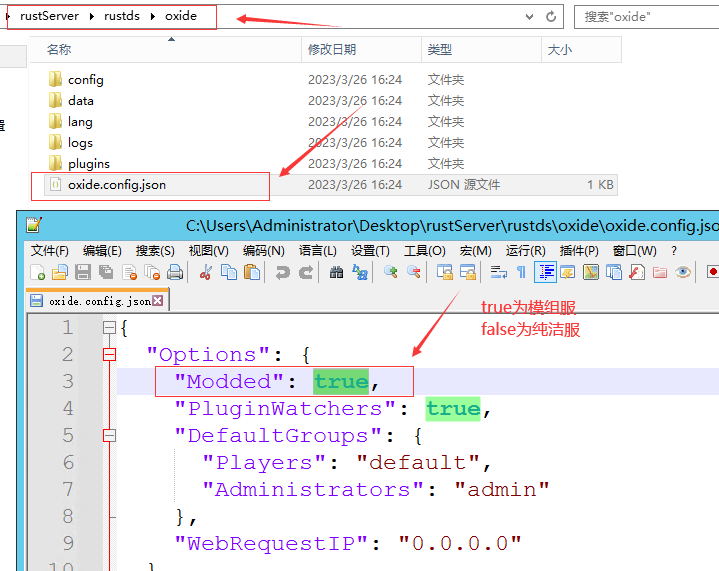
Task: Click the refresh button in Explorer
Action: (x=551, y=17)
